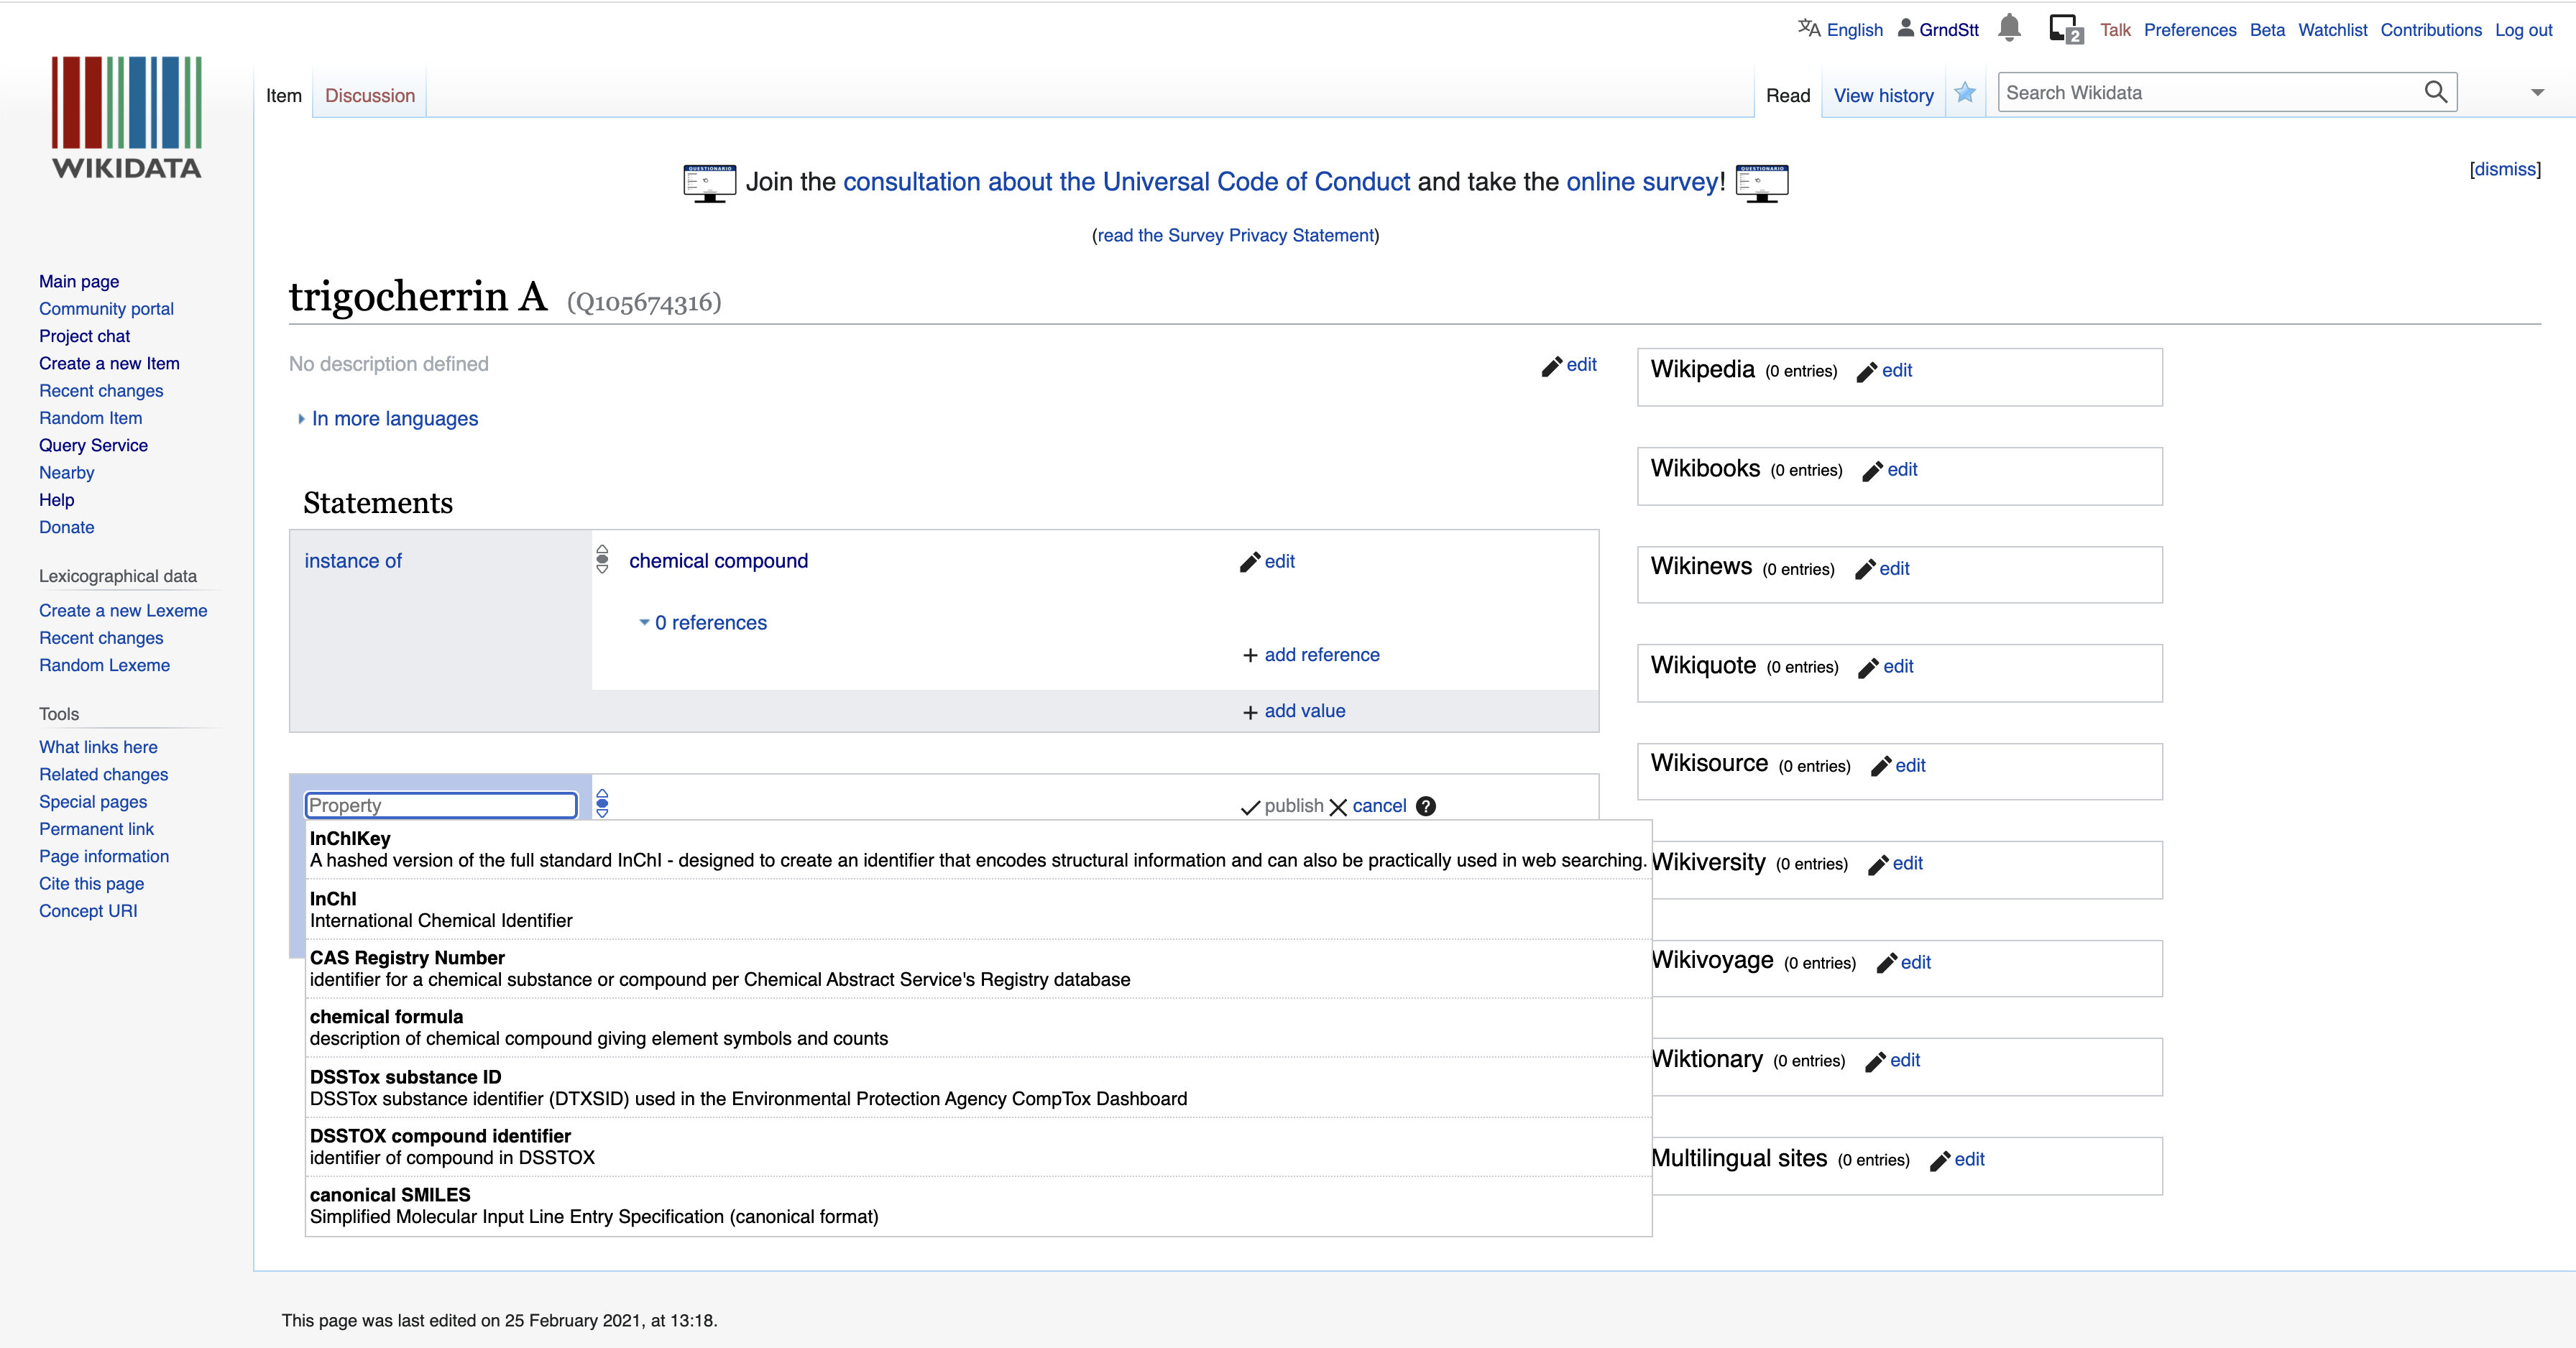Image resolution: width=2576 pixels, height=1348 pixels.
Task: Click the pencil icon in the Wikiversity box
Action: click(1877, 865)
